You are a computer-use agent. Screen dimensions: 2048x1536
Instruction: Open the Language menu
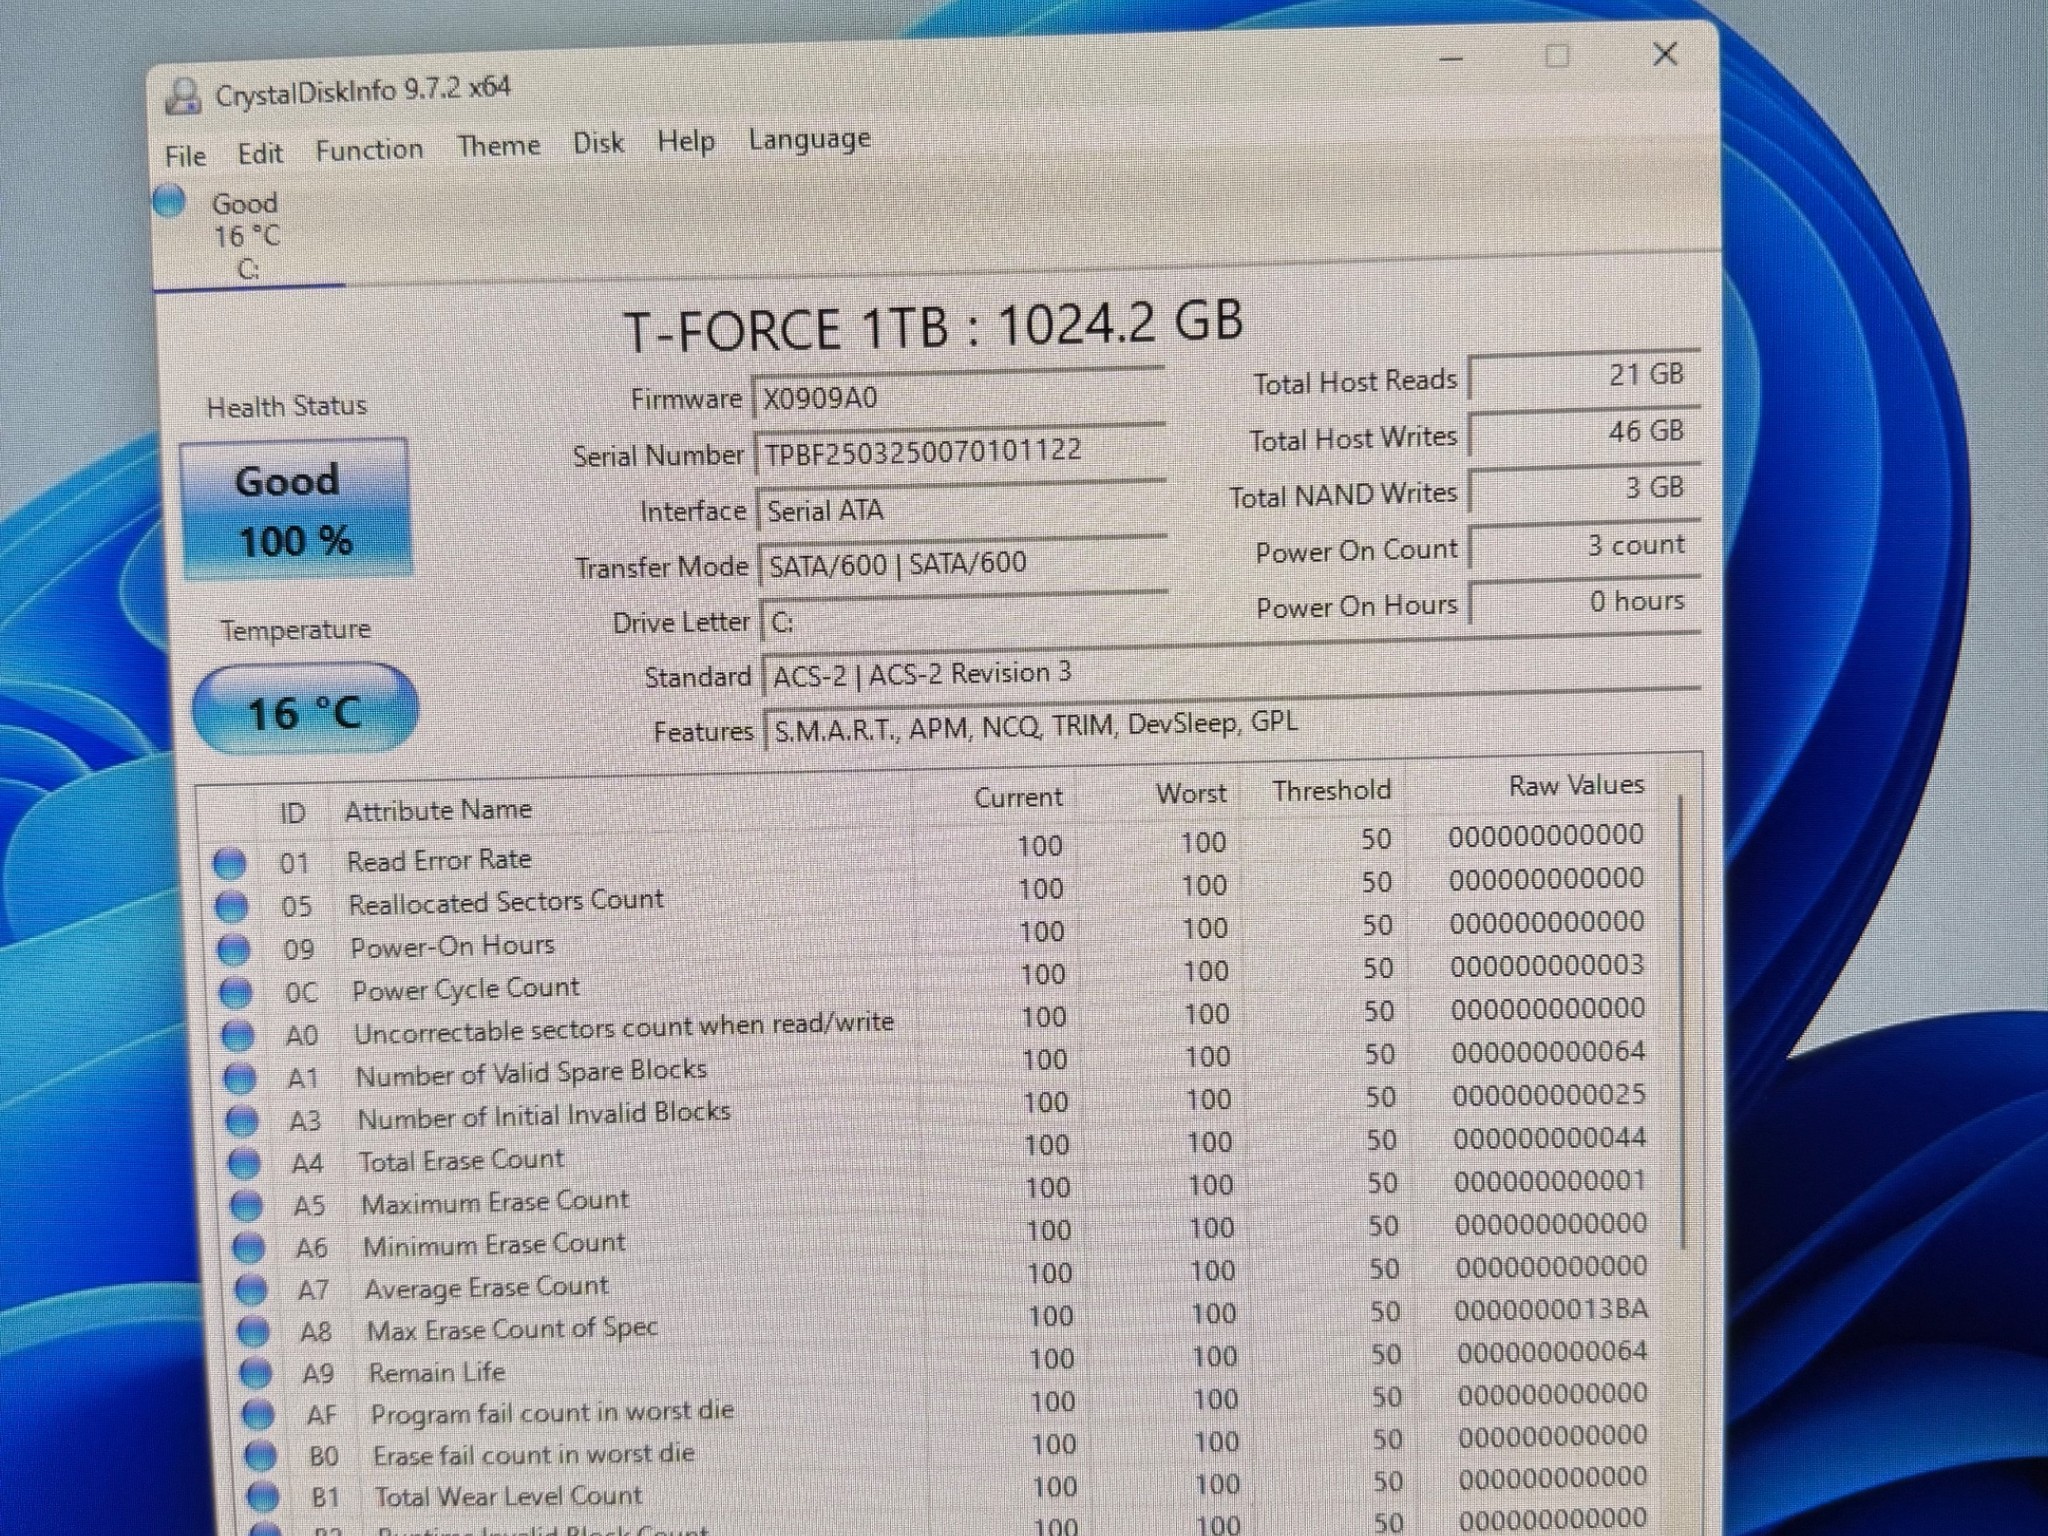[x=809, y=139]
